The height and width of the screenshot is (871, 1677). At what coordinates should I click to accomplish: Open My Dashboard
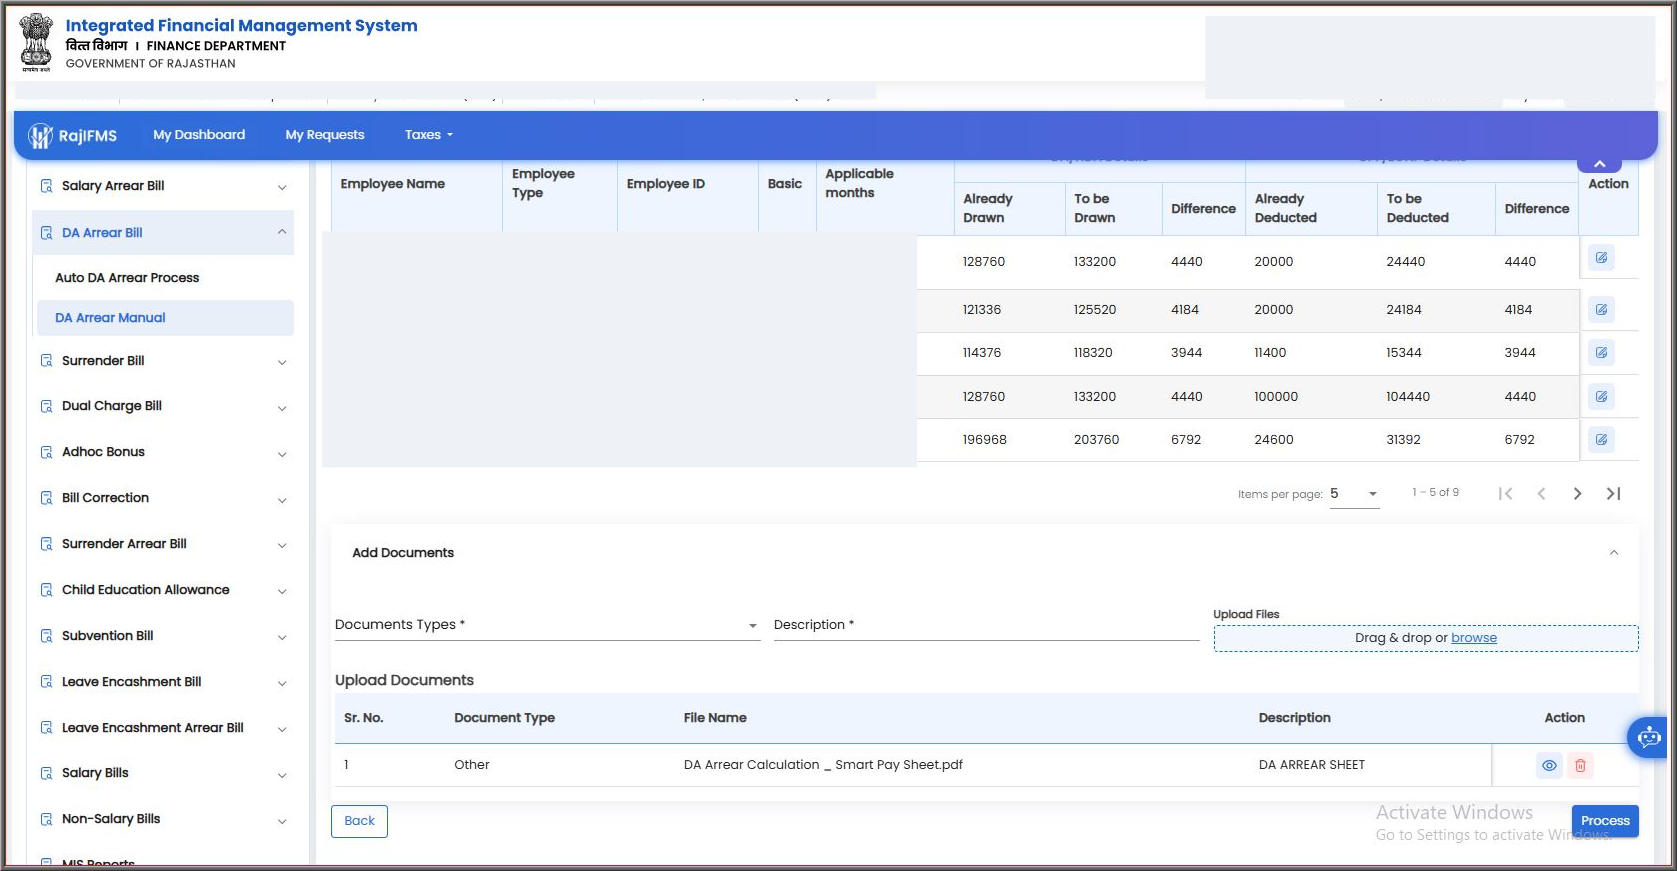(x=199, y=135)
